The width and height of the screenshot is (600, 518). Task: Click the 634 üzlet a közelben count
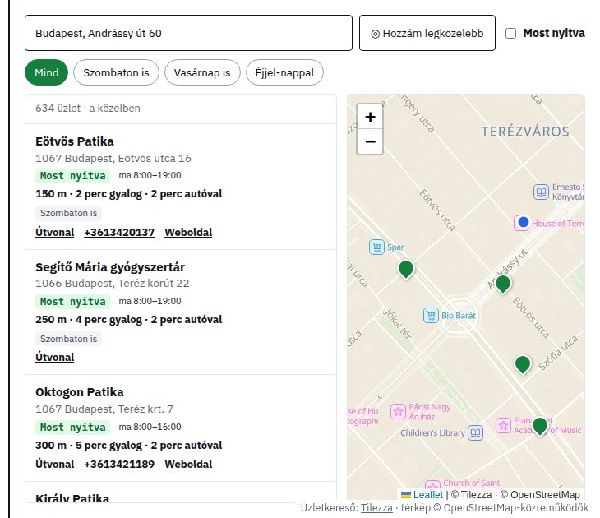coord(88,108)
